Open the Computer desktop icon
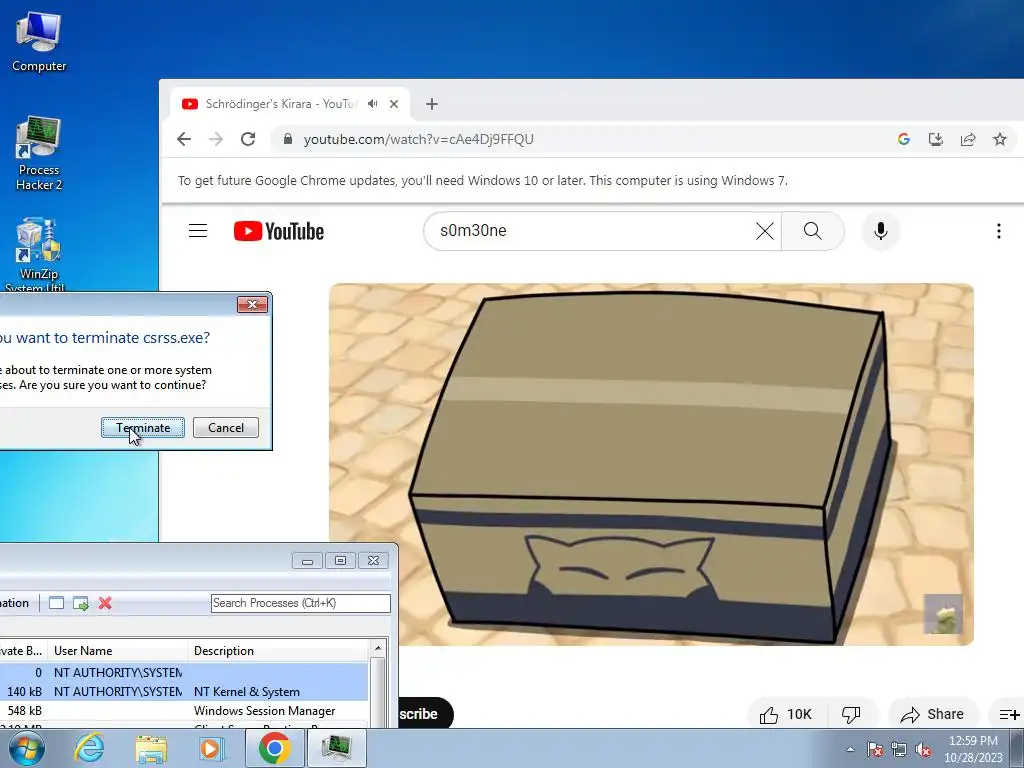 point(39,42)
